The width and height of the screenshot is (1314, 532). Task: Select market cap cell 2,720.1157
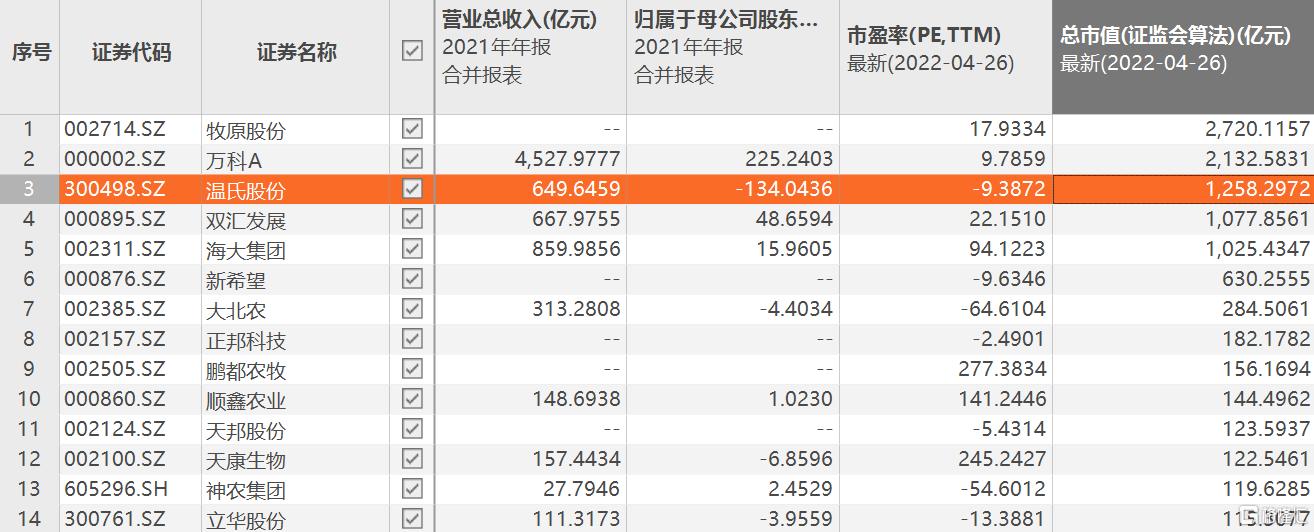[x=1256, y=129]
